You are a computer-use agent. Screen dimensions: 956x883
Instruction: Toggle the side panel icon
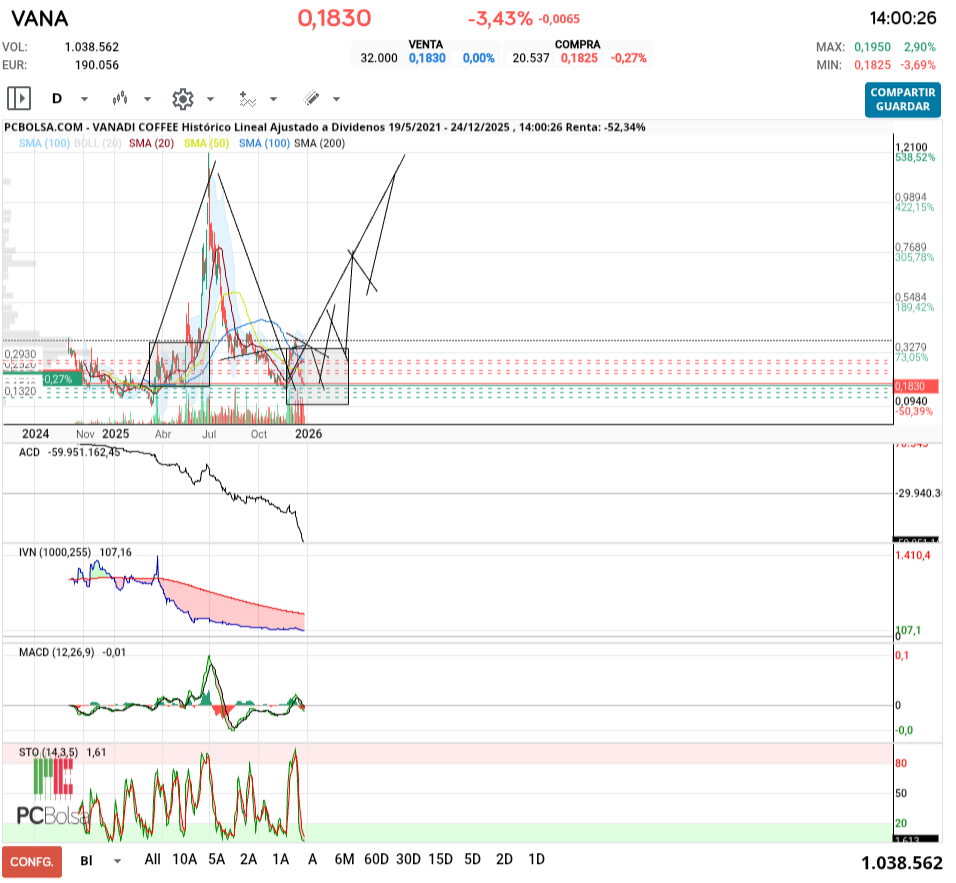point(19,98)
